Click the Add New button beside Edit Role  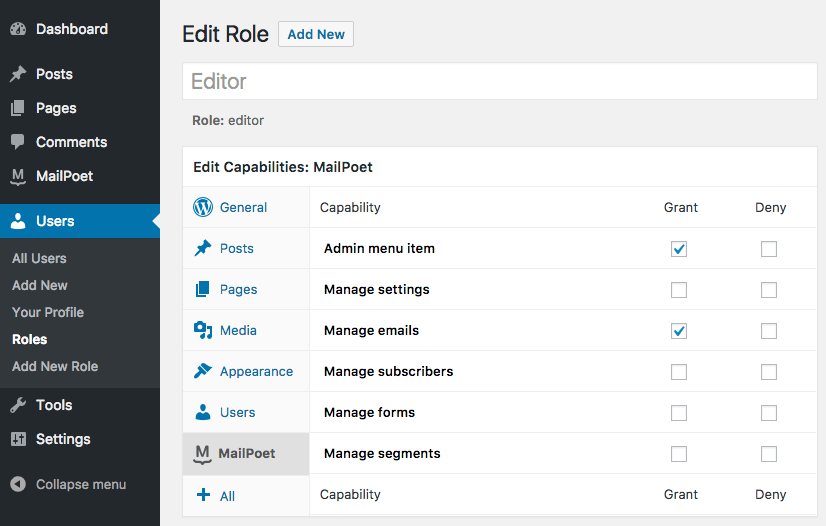(316, 34)
